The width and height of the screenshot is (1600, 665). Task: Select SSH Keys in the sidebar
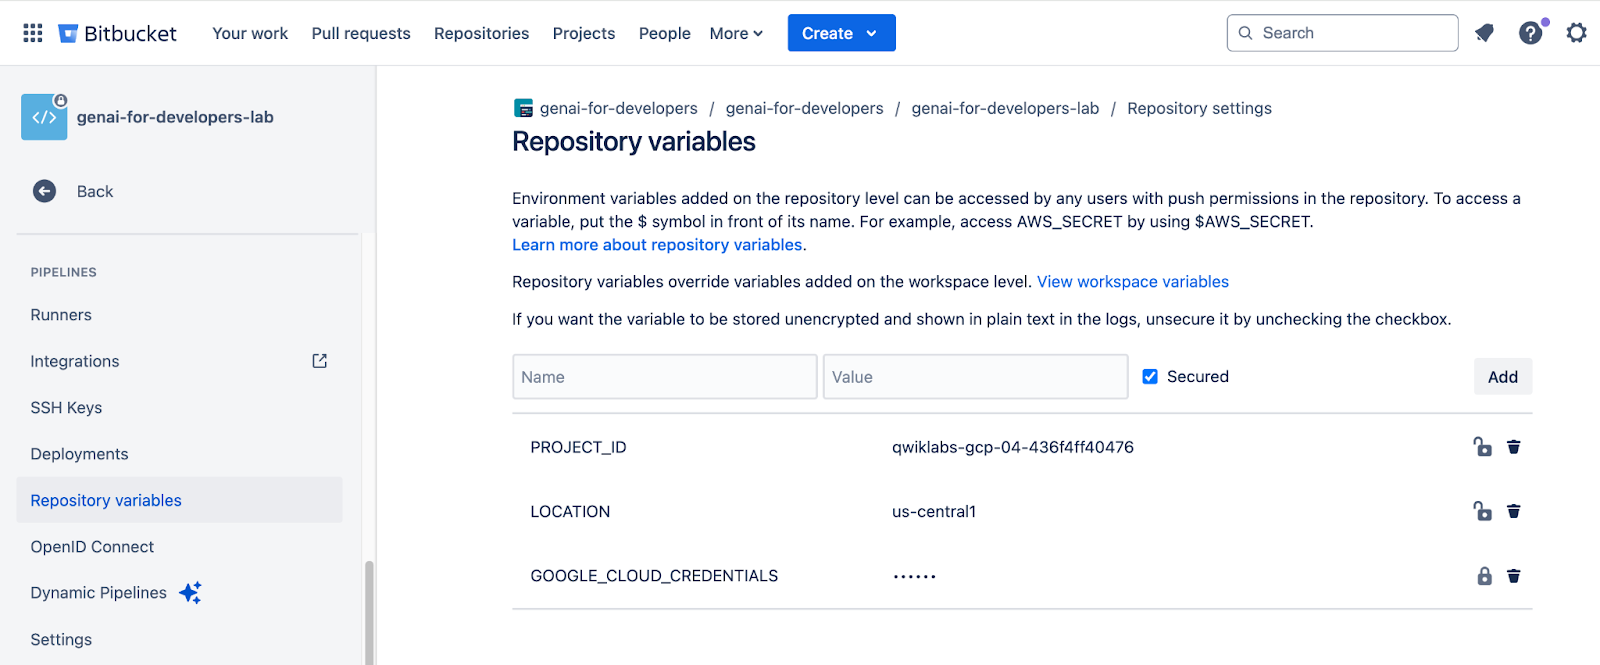pos(66,408)
